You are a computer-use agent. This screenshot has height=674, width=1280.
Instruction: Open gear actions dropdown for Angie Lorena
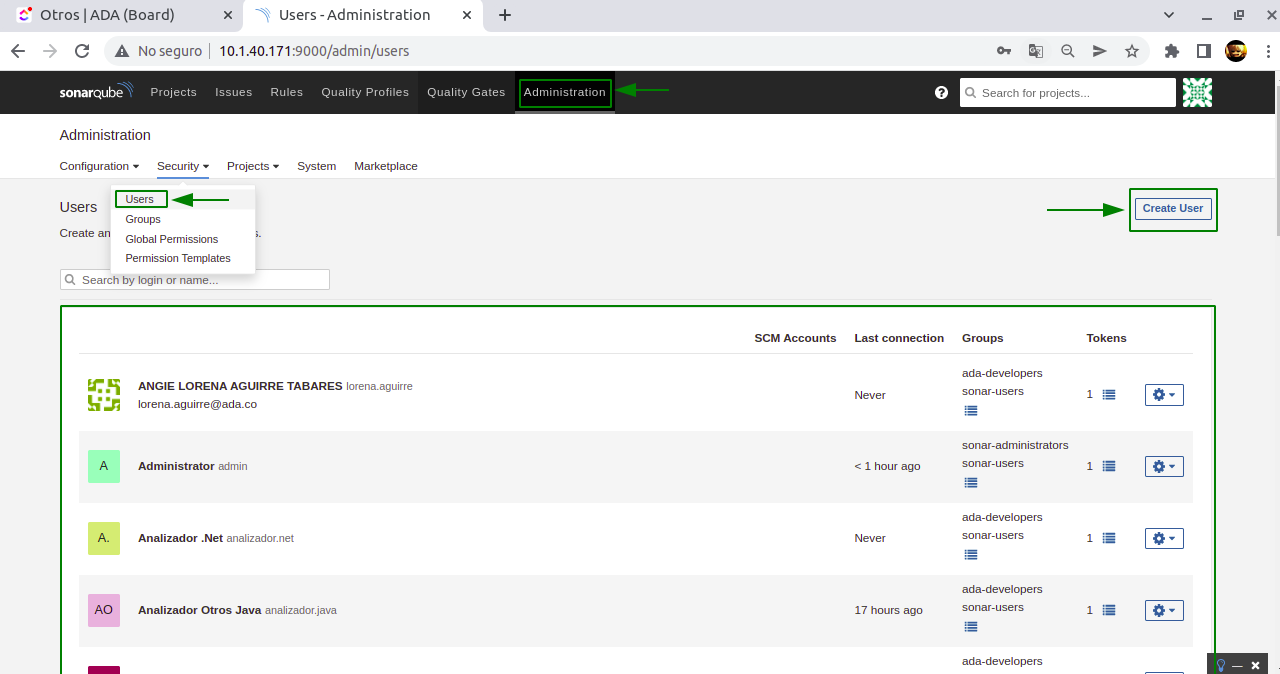(x=1164, y=395)
